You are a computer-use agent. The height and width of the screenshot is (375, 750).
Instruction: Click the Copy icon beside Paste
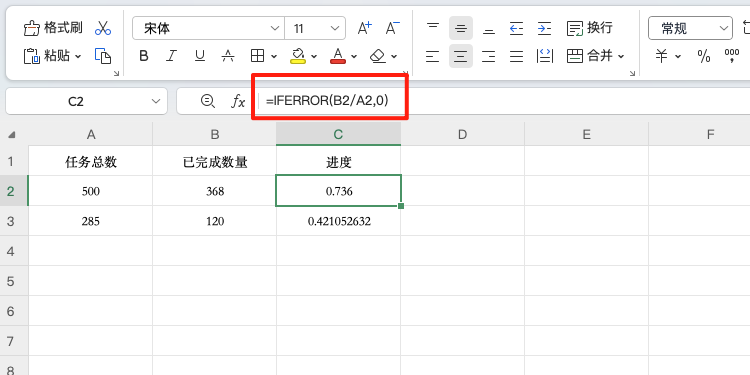tap(103, 56)
